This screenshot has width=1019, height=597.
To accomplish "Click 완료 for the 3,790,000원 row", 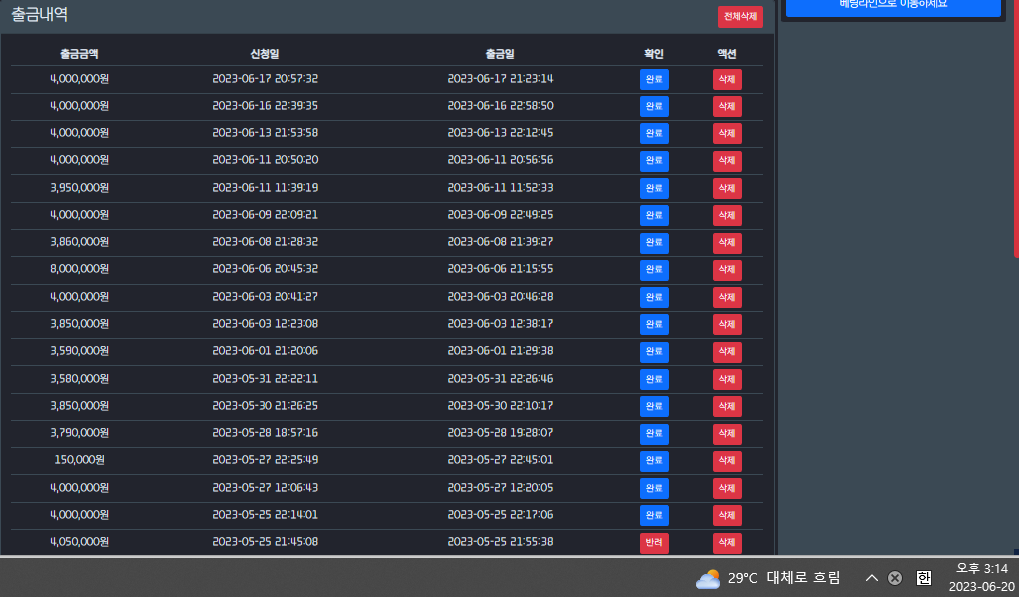I will 654,433.
